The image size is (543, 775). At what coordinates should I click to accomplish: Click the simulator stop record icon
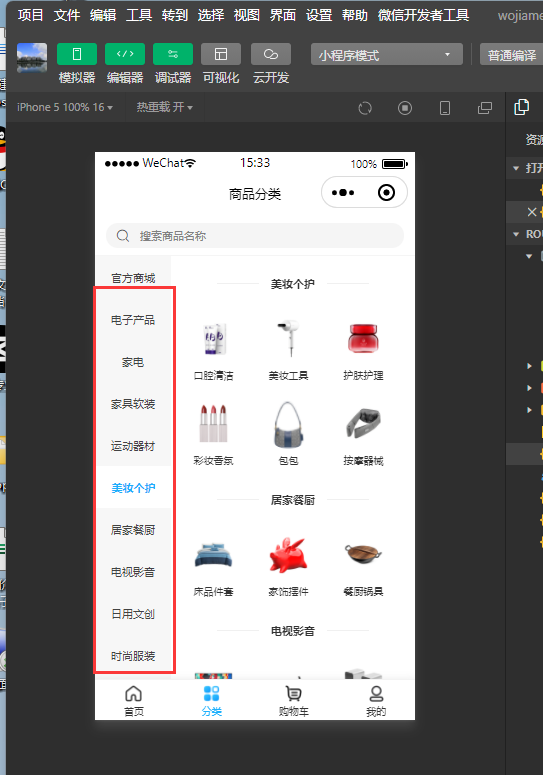tap(405, 108)
